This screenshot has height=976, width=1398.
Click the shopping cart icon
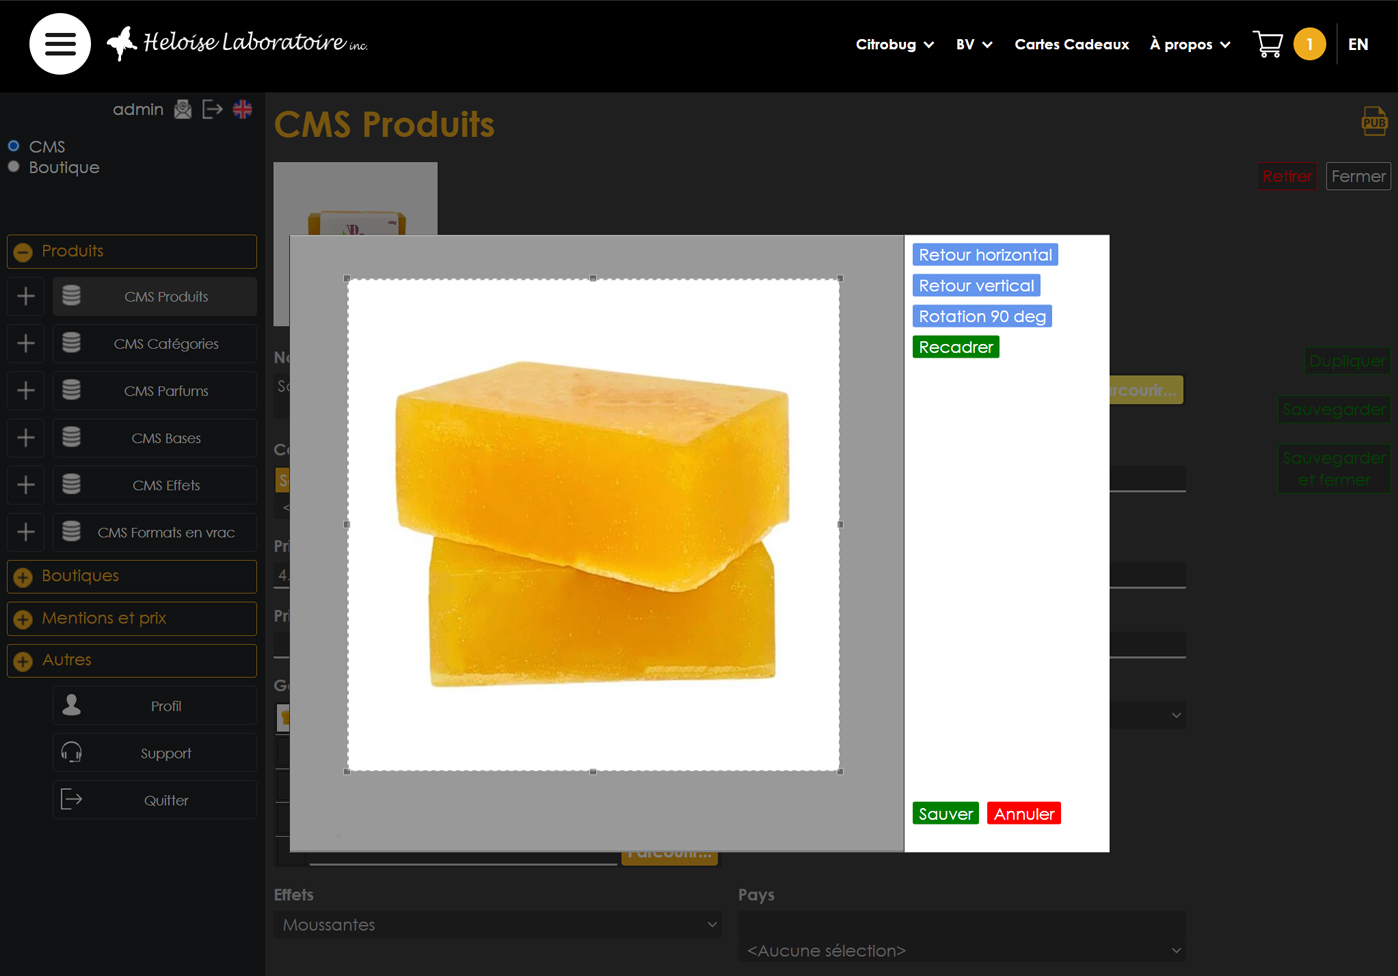coord(1267,44)
